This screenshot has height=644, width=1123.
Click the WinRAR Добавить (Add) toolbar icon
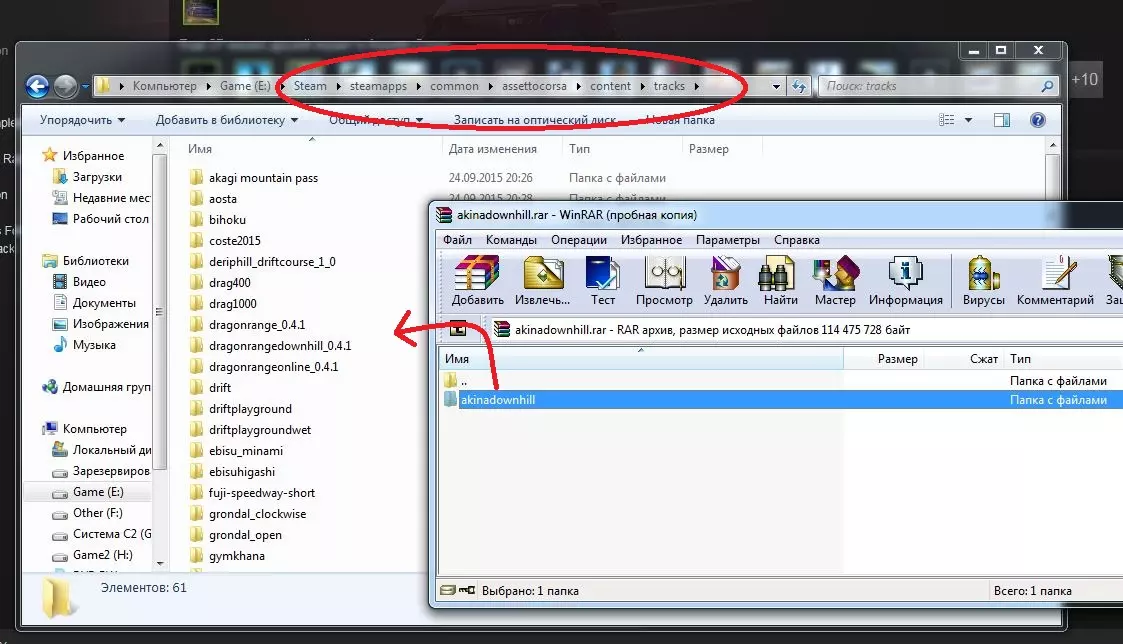pos(477,281)
